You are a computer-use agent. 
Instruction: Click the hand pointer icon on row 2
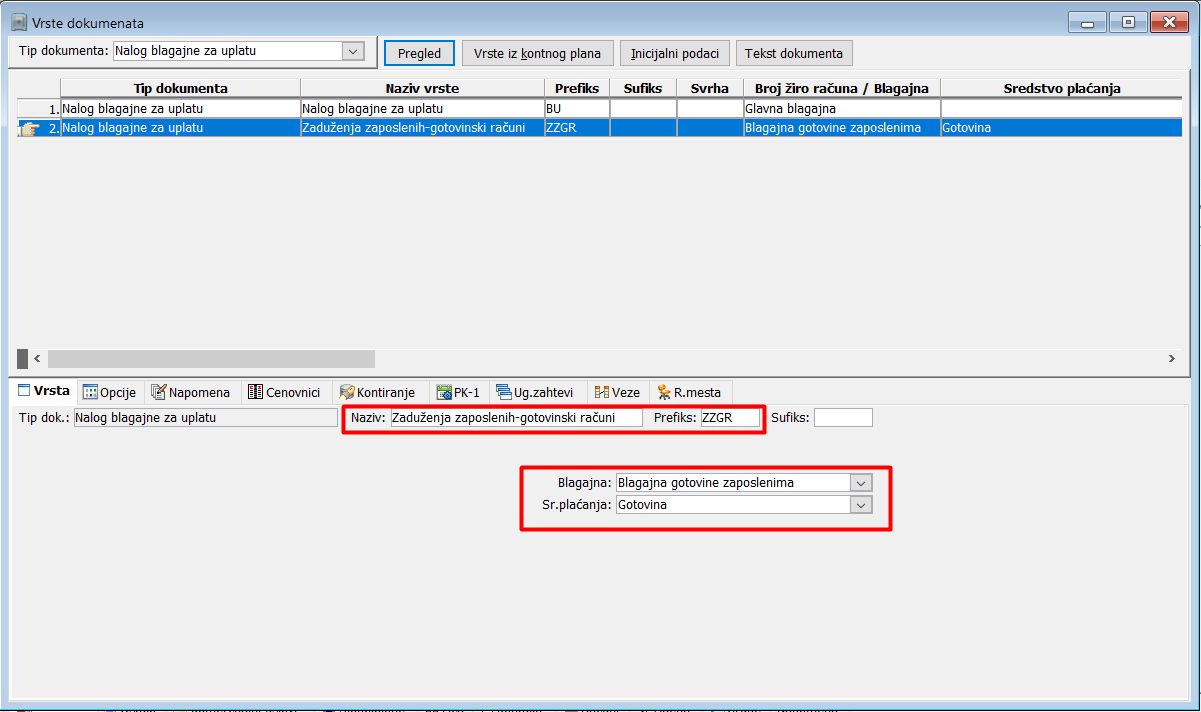tap(27, 128)
